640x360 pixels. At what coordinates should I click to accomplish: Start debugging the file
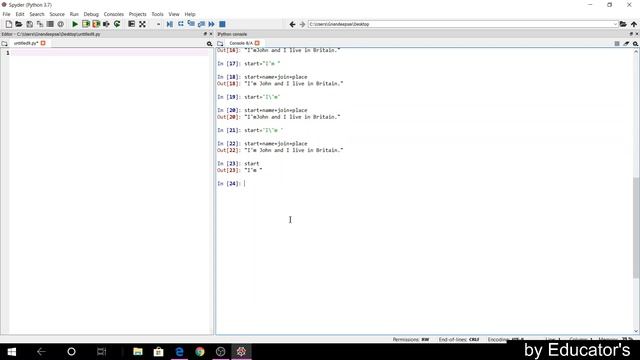click(169, 24)
